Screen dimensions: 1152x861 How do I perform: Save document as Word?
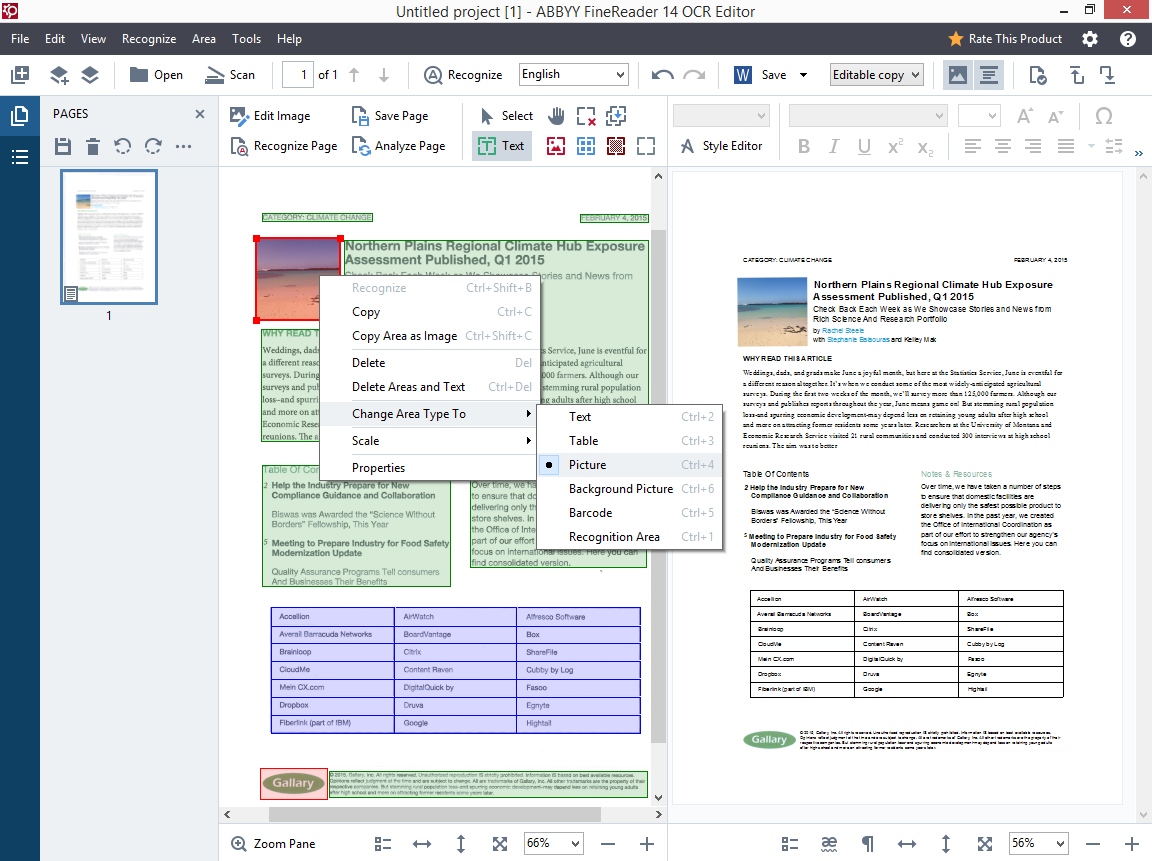click(761, 75)
